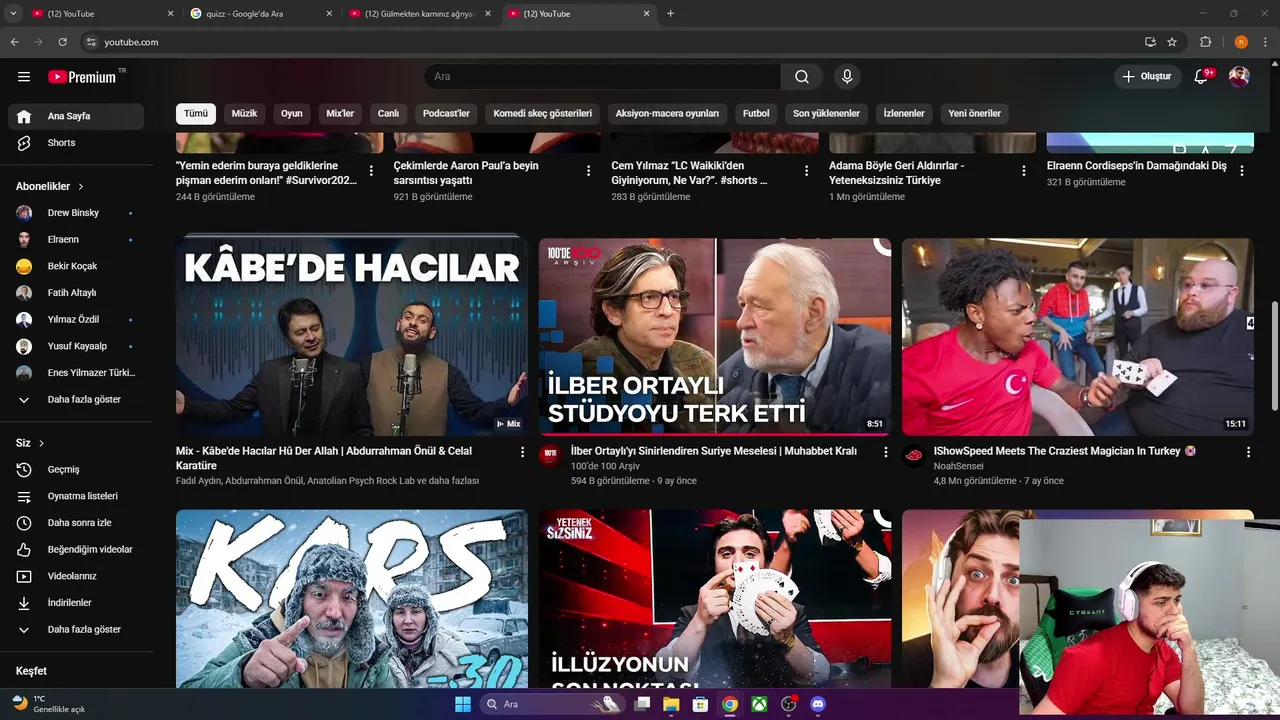Click the YouTube Premium logo
The image size is (1280, 720).
(x=87, y=77)
